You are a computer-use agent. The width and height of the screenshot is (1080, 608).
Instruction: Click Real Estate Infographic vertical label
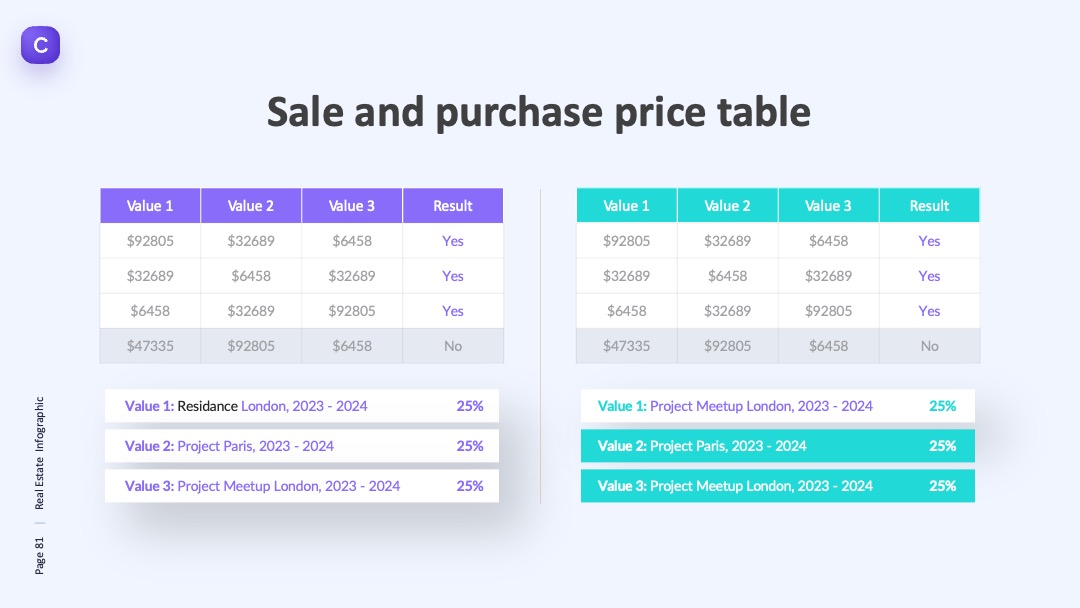[39, 453]
